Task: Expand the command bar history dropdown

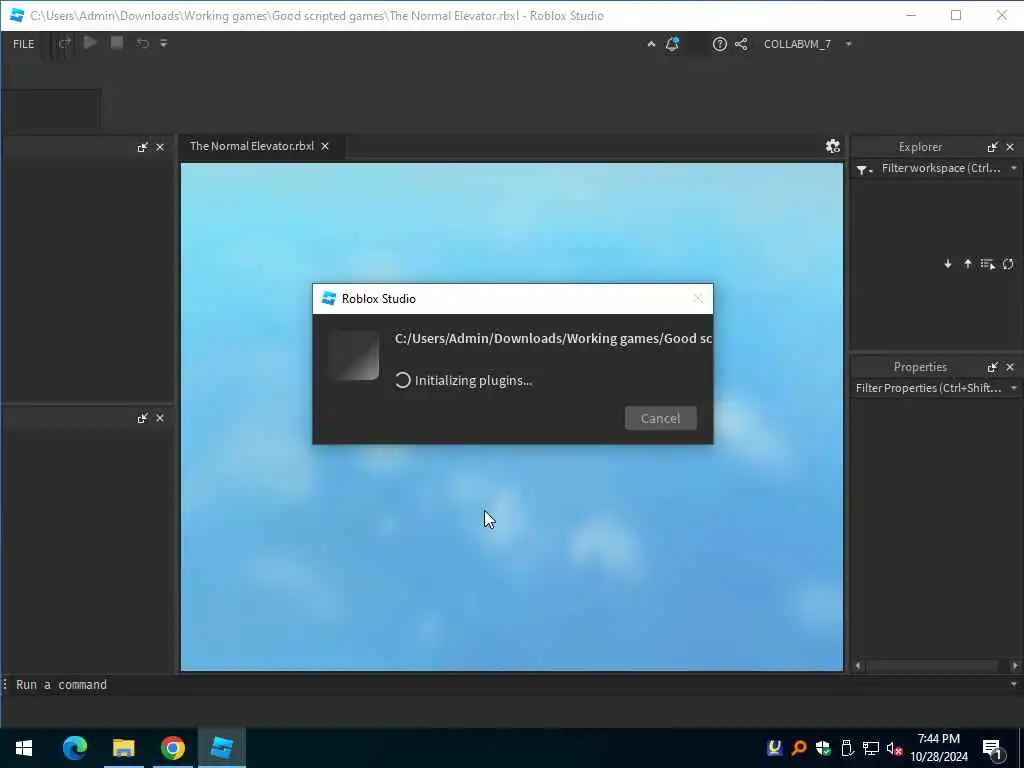Action: (x=1014, y=684)
